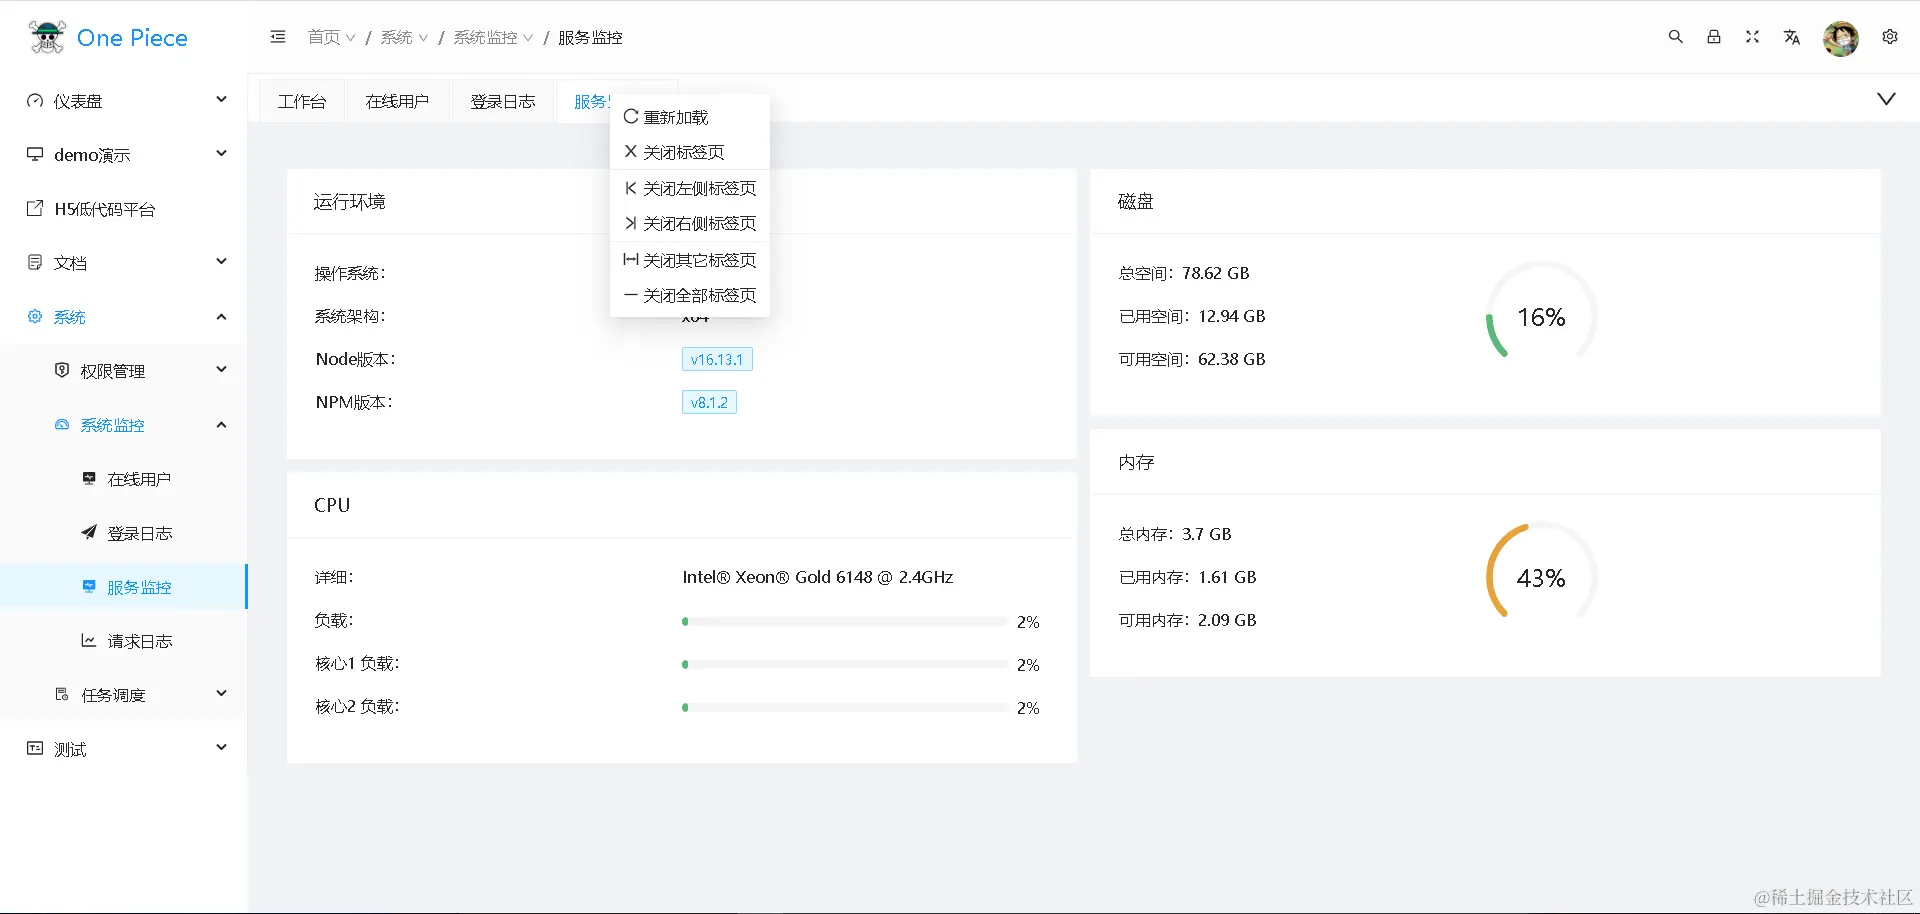Viewport: 1920px width, 914px height.
Task: Click the One Piece title text
Action: coord(132,38)
